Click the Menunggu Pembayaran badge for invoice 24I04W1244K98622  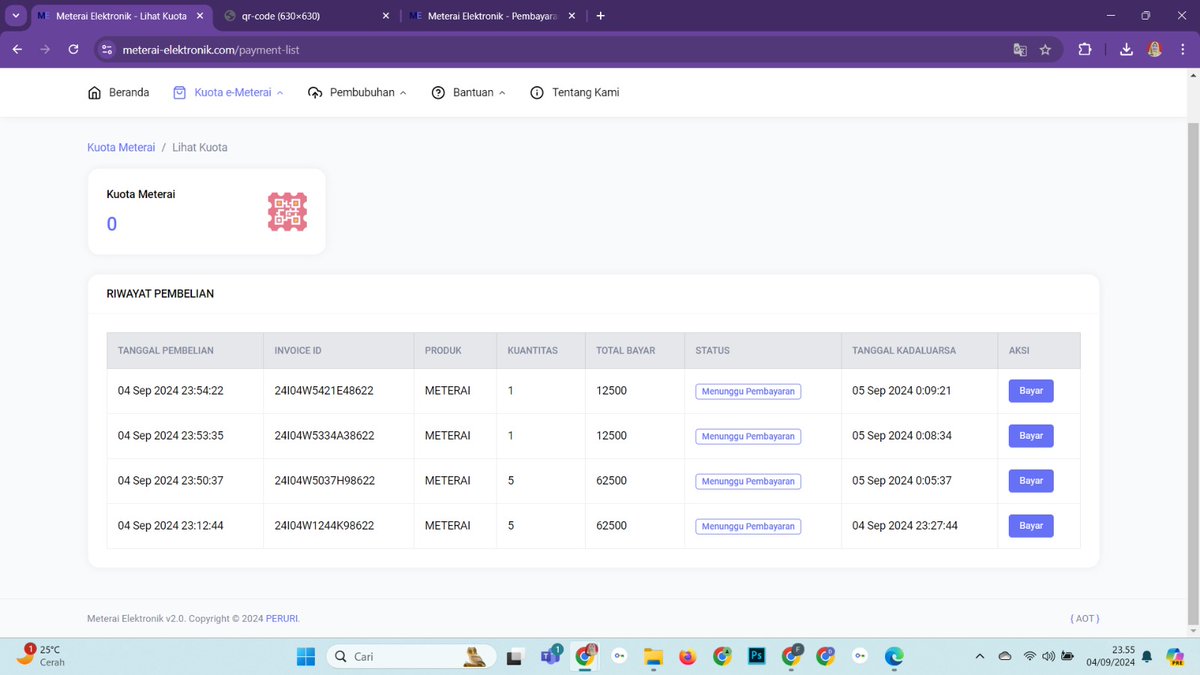(748, 526)
